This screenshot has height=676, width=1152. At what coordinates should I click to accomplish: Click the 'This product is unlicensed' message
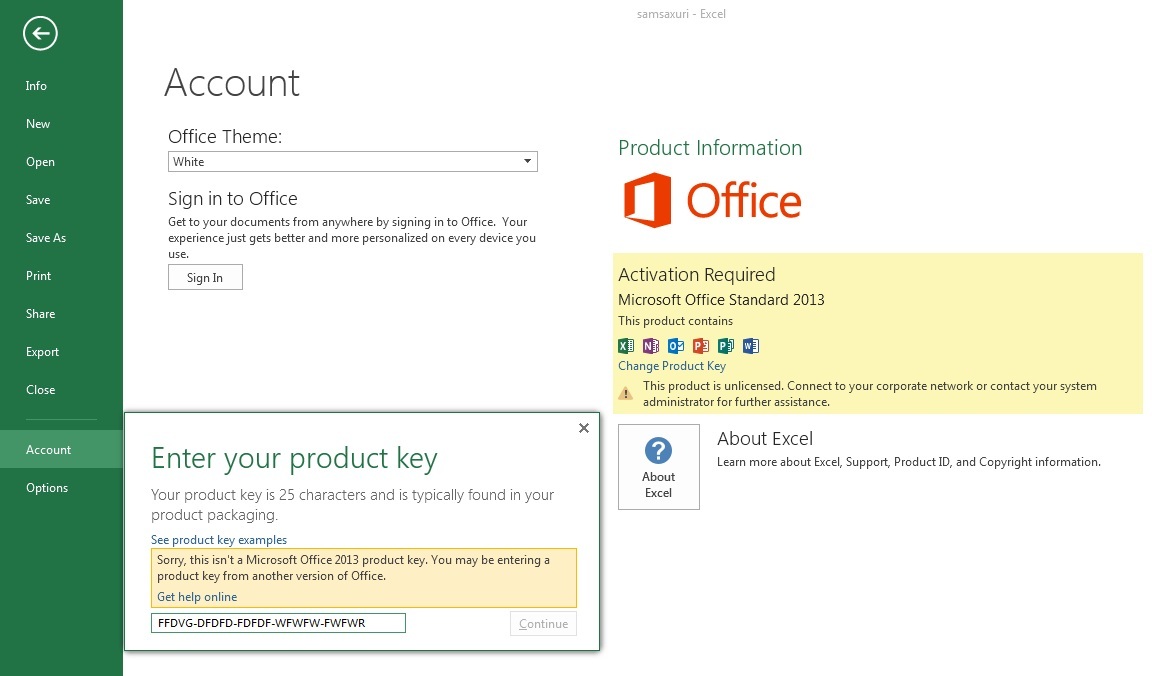[870, 394]
